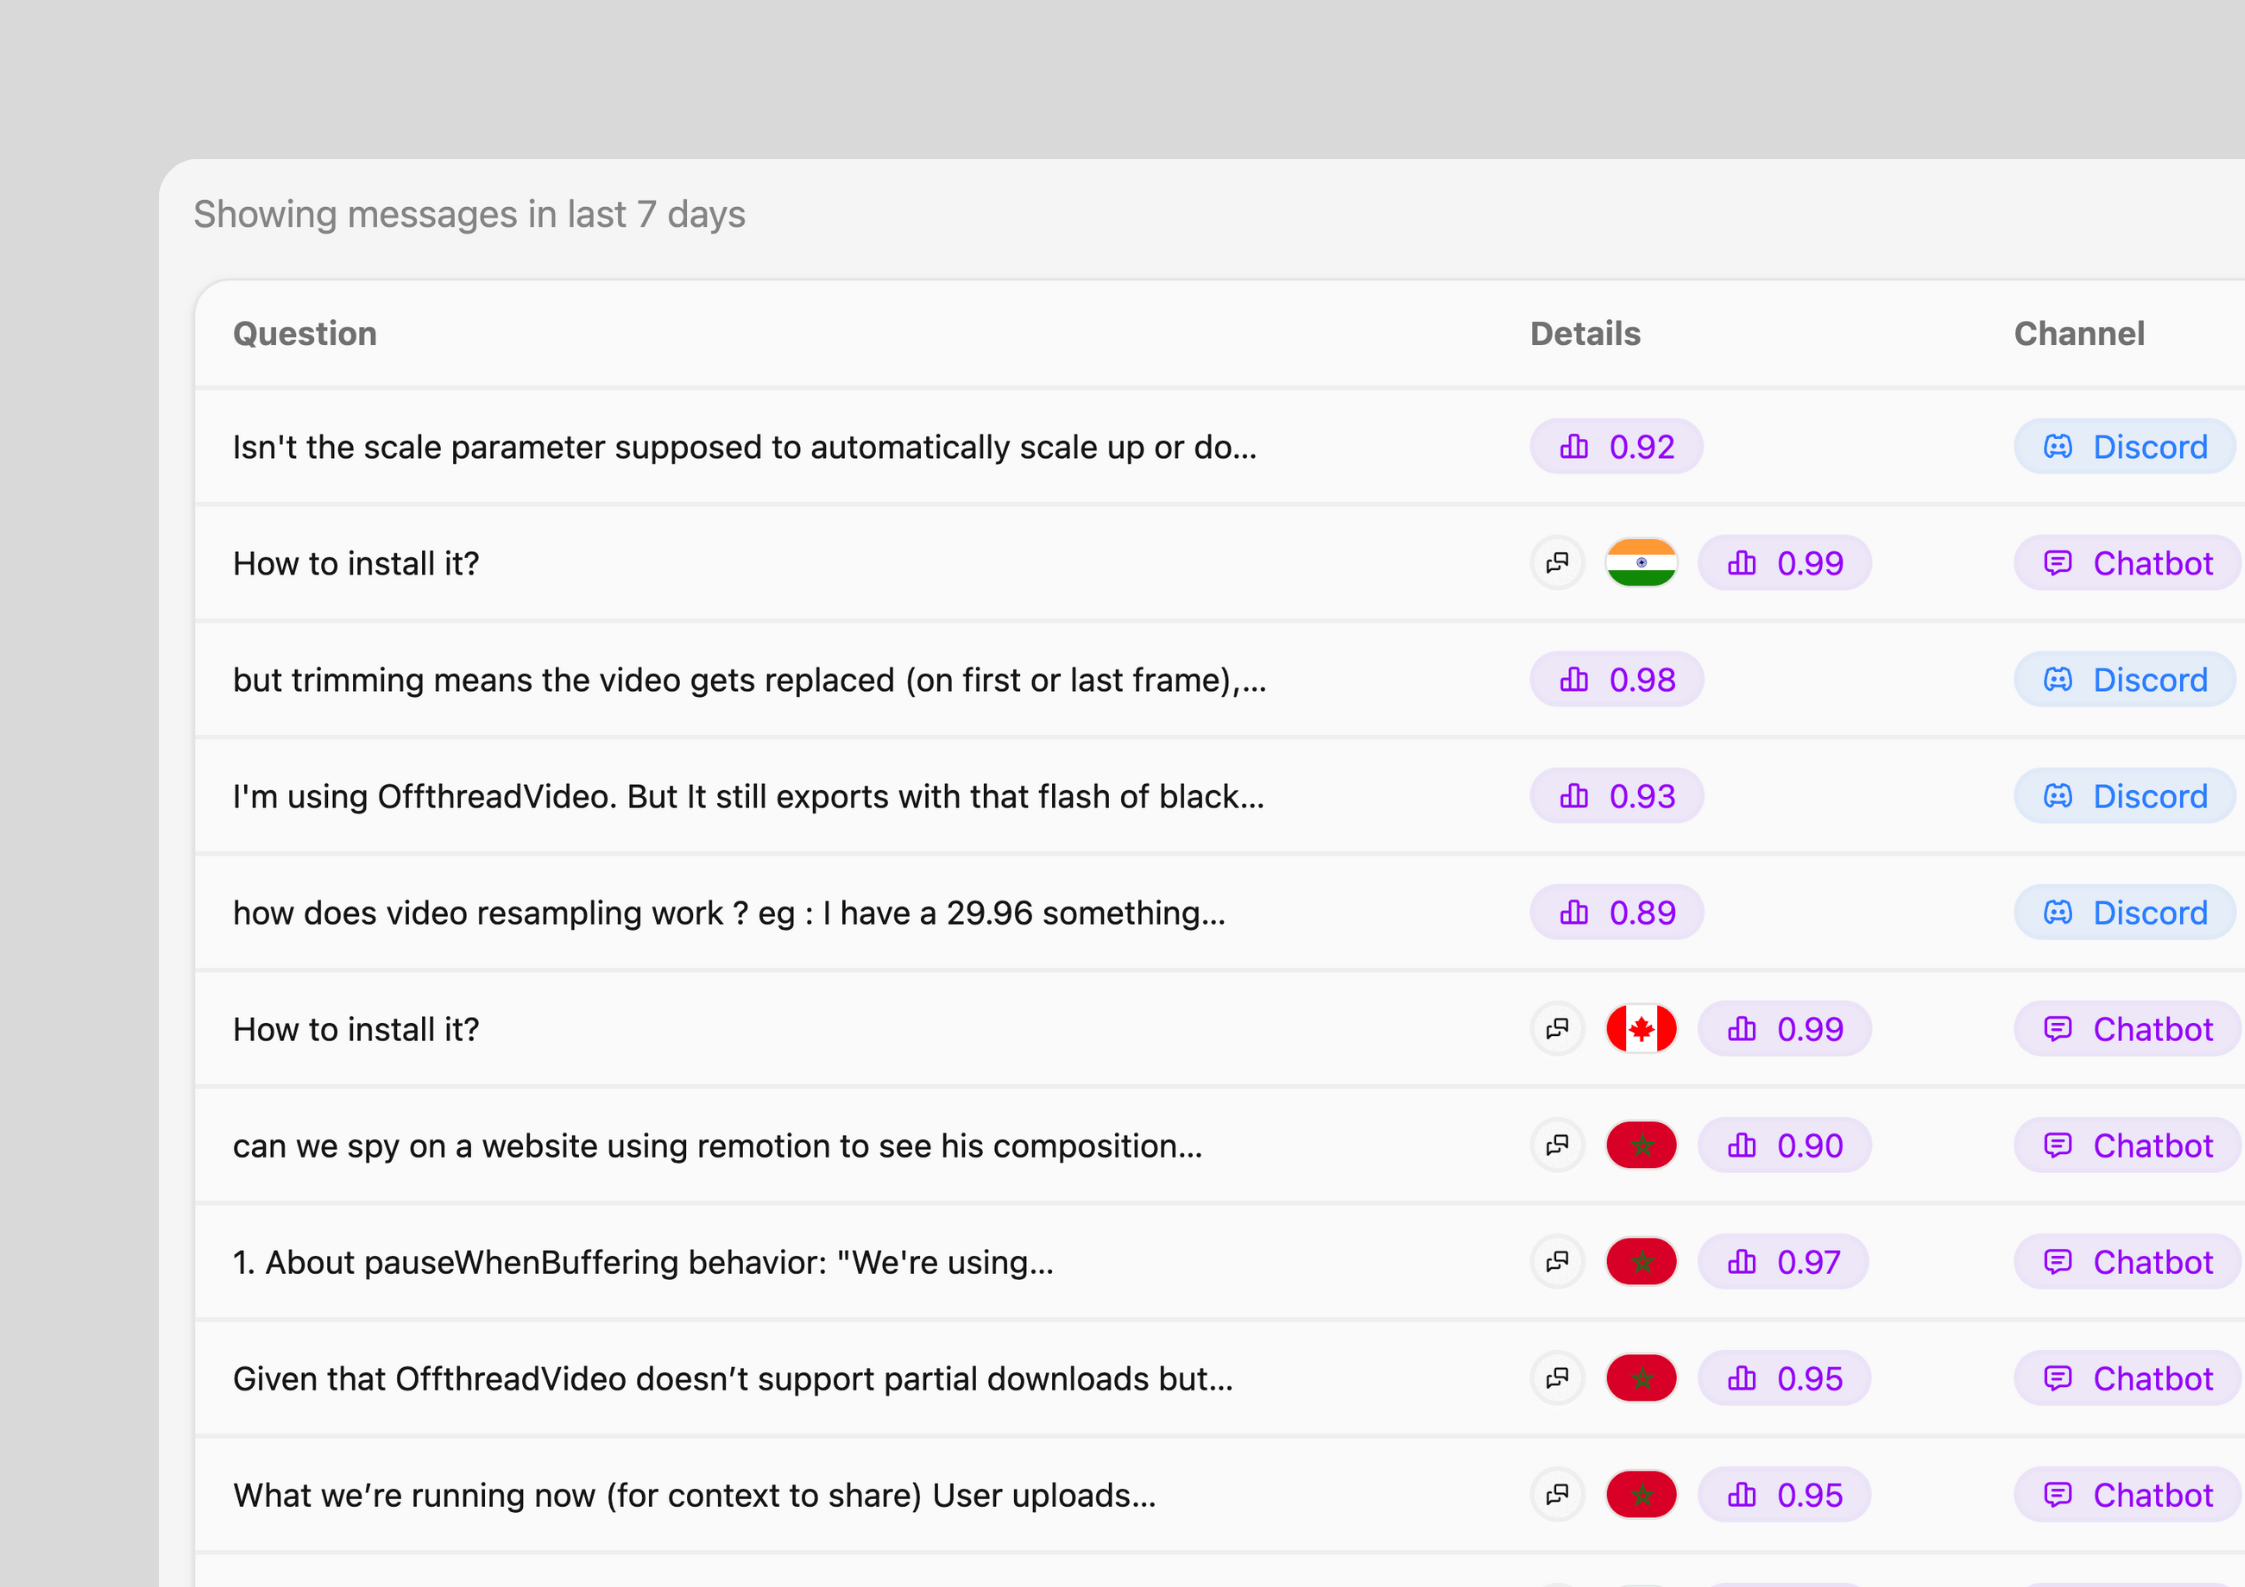Click the Canada flag icon

tap(1640, 1029)
